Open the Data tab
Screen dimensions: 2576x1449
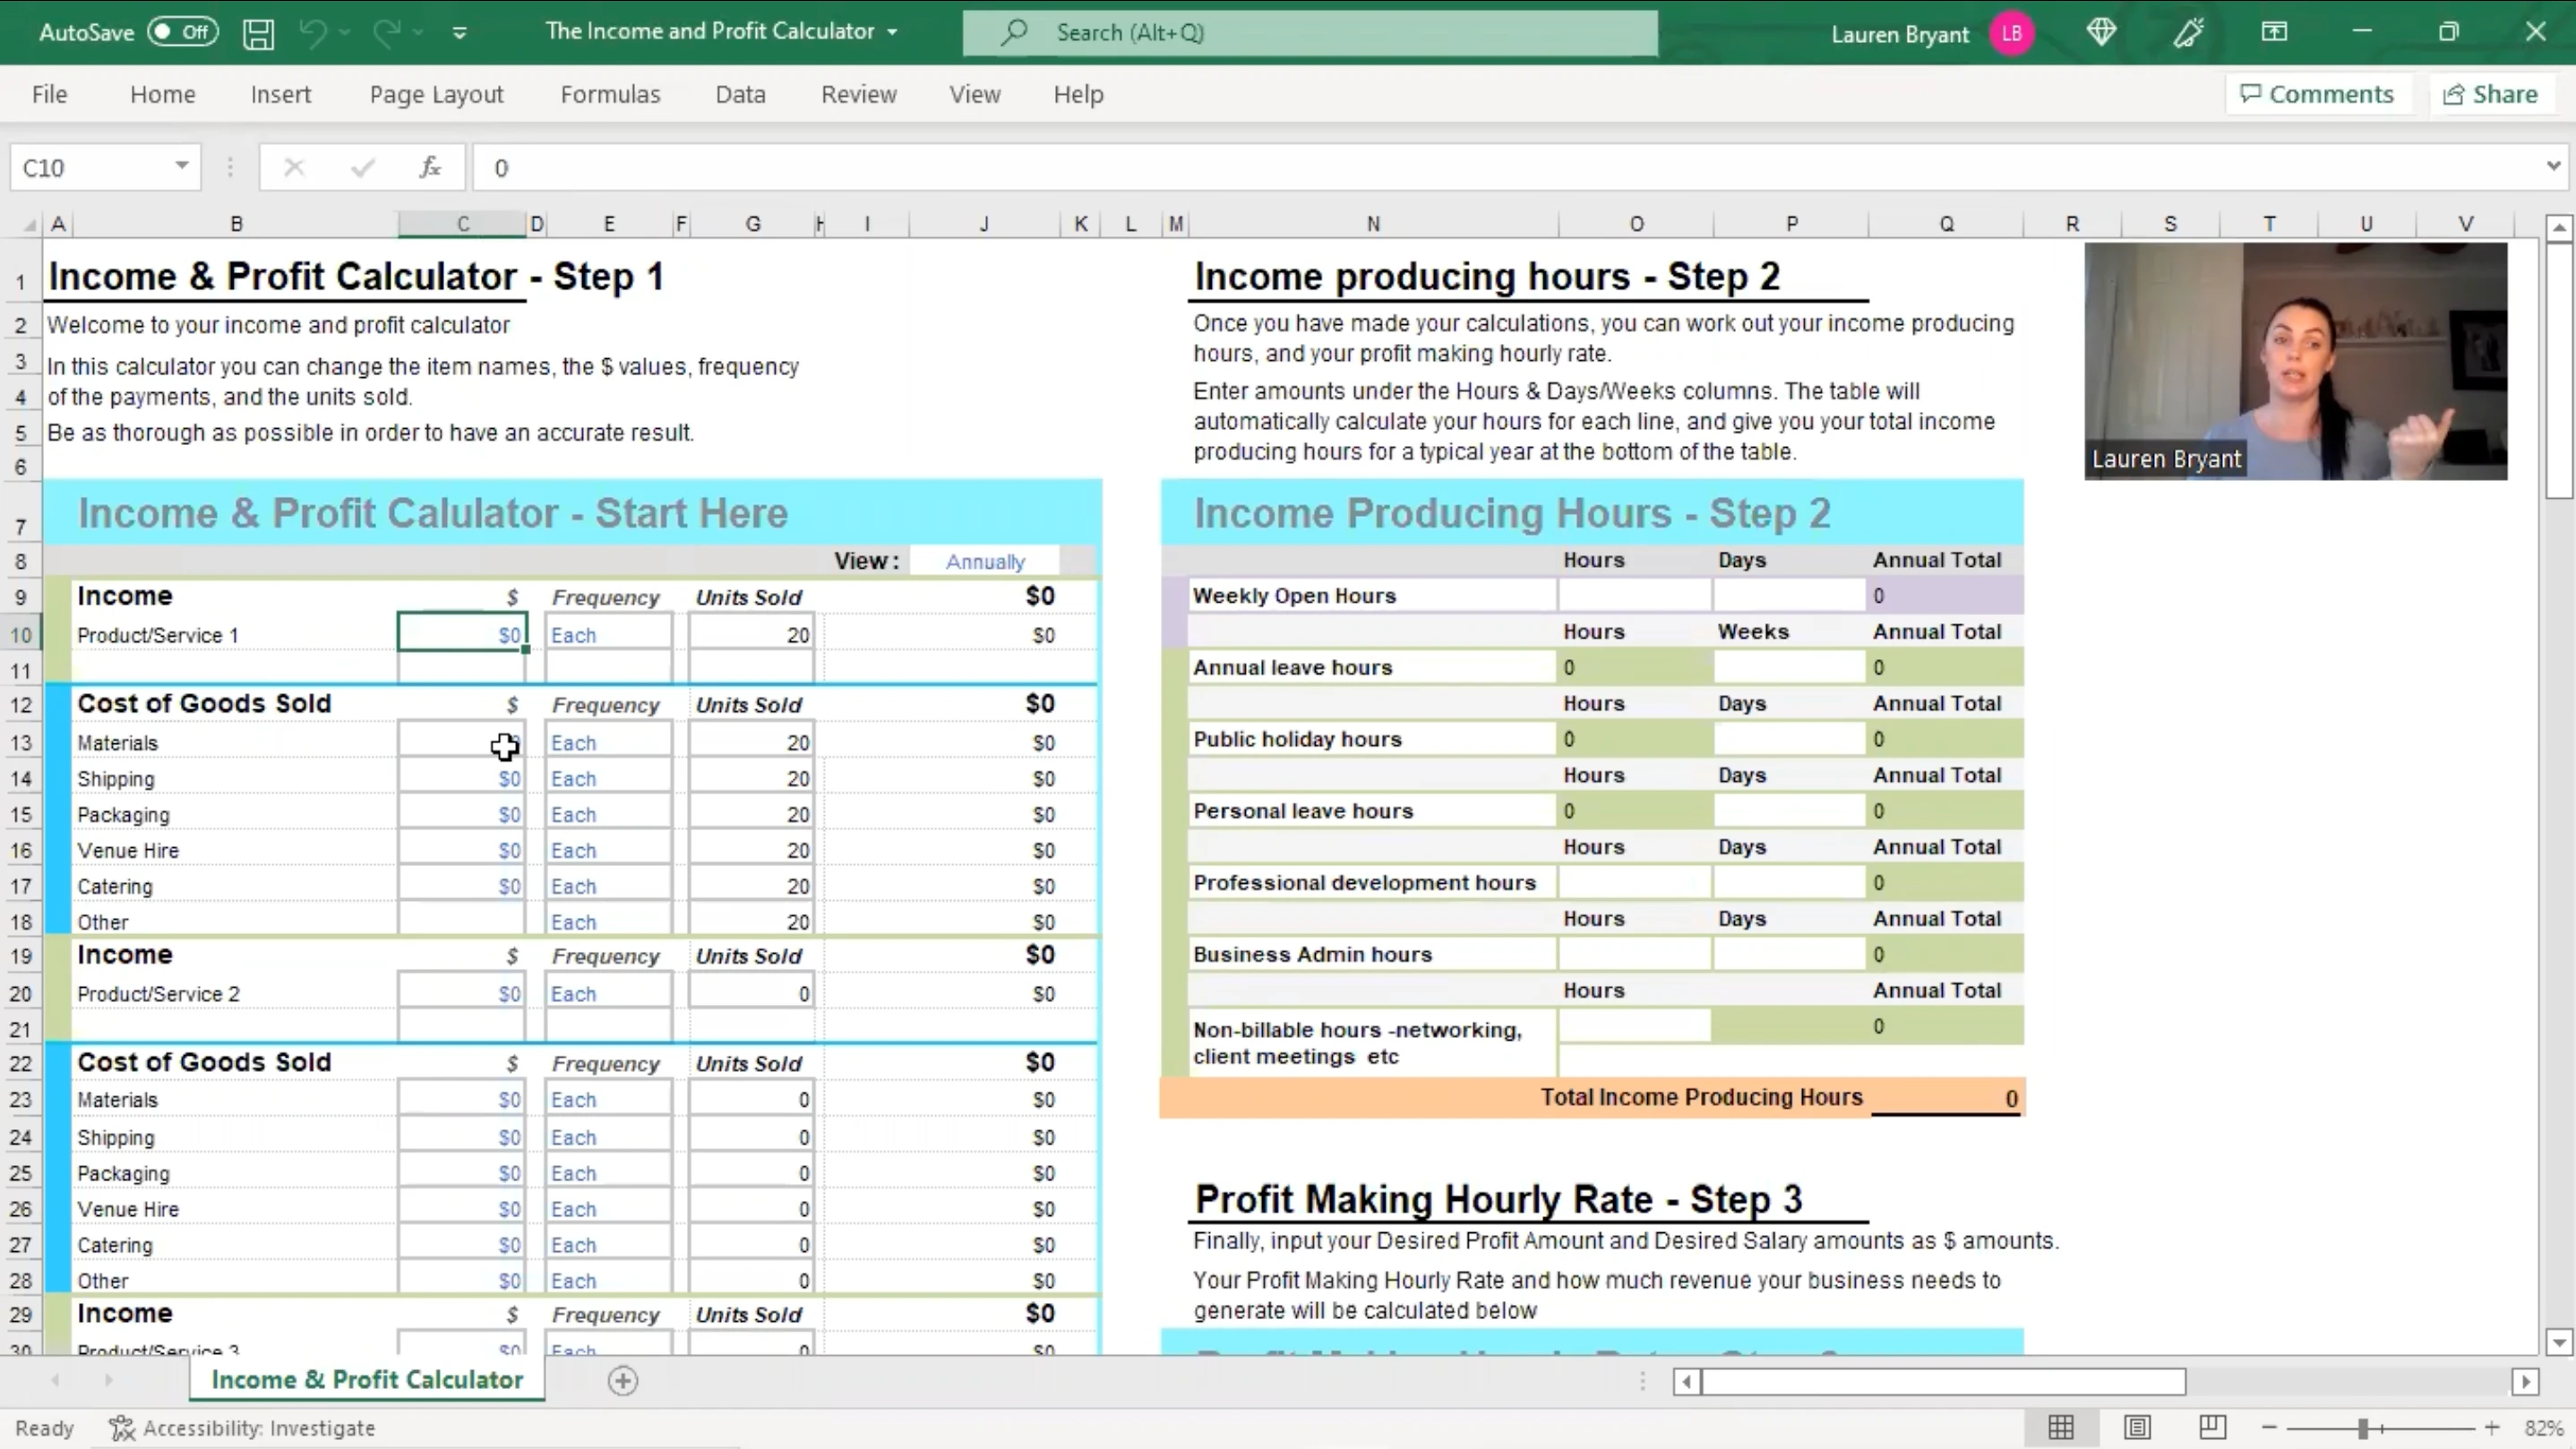(740, 94)
